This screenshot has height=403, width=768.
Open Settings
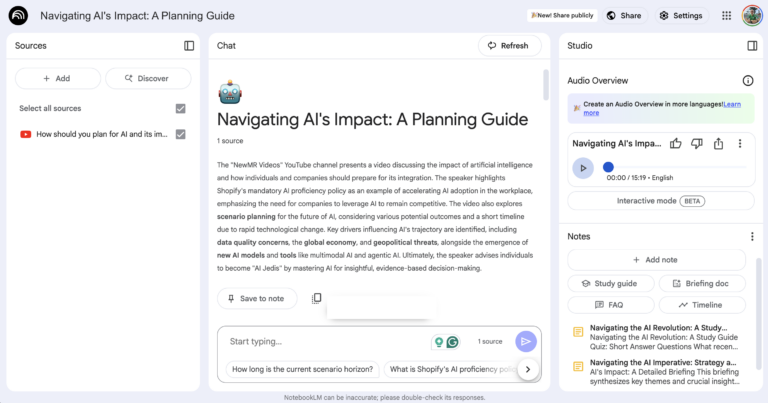point(681,16)
